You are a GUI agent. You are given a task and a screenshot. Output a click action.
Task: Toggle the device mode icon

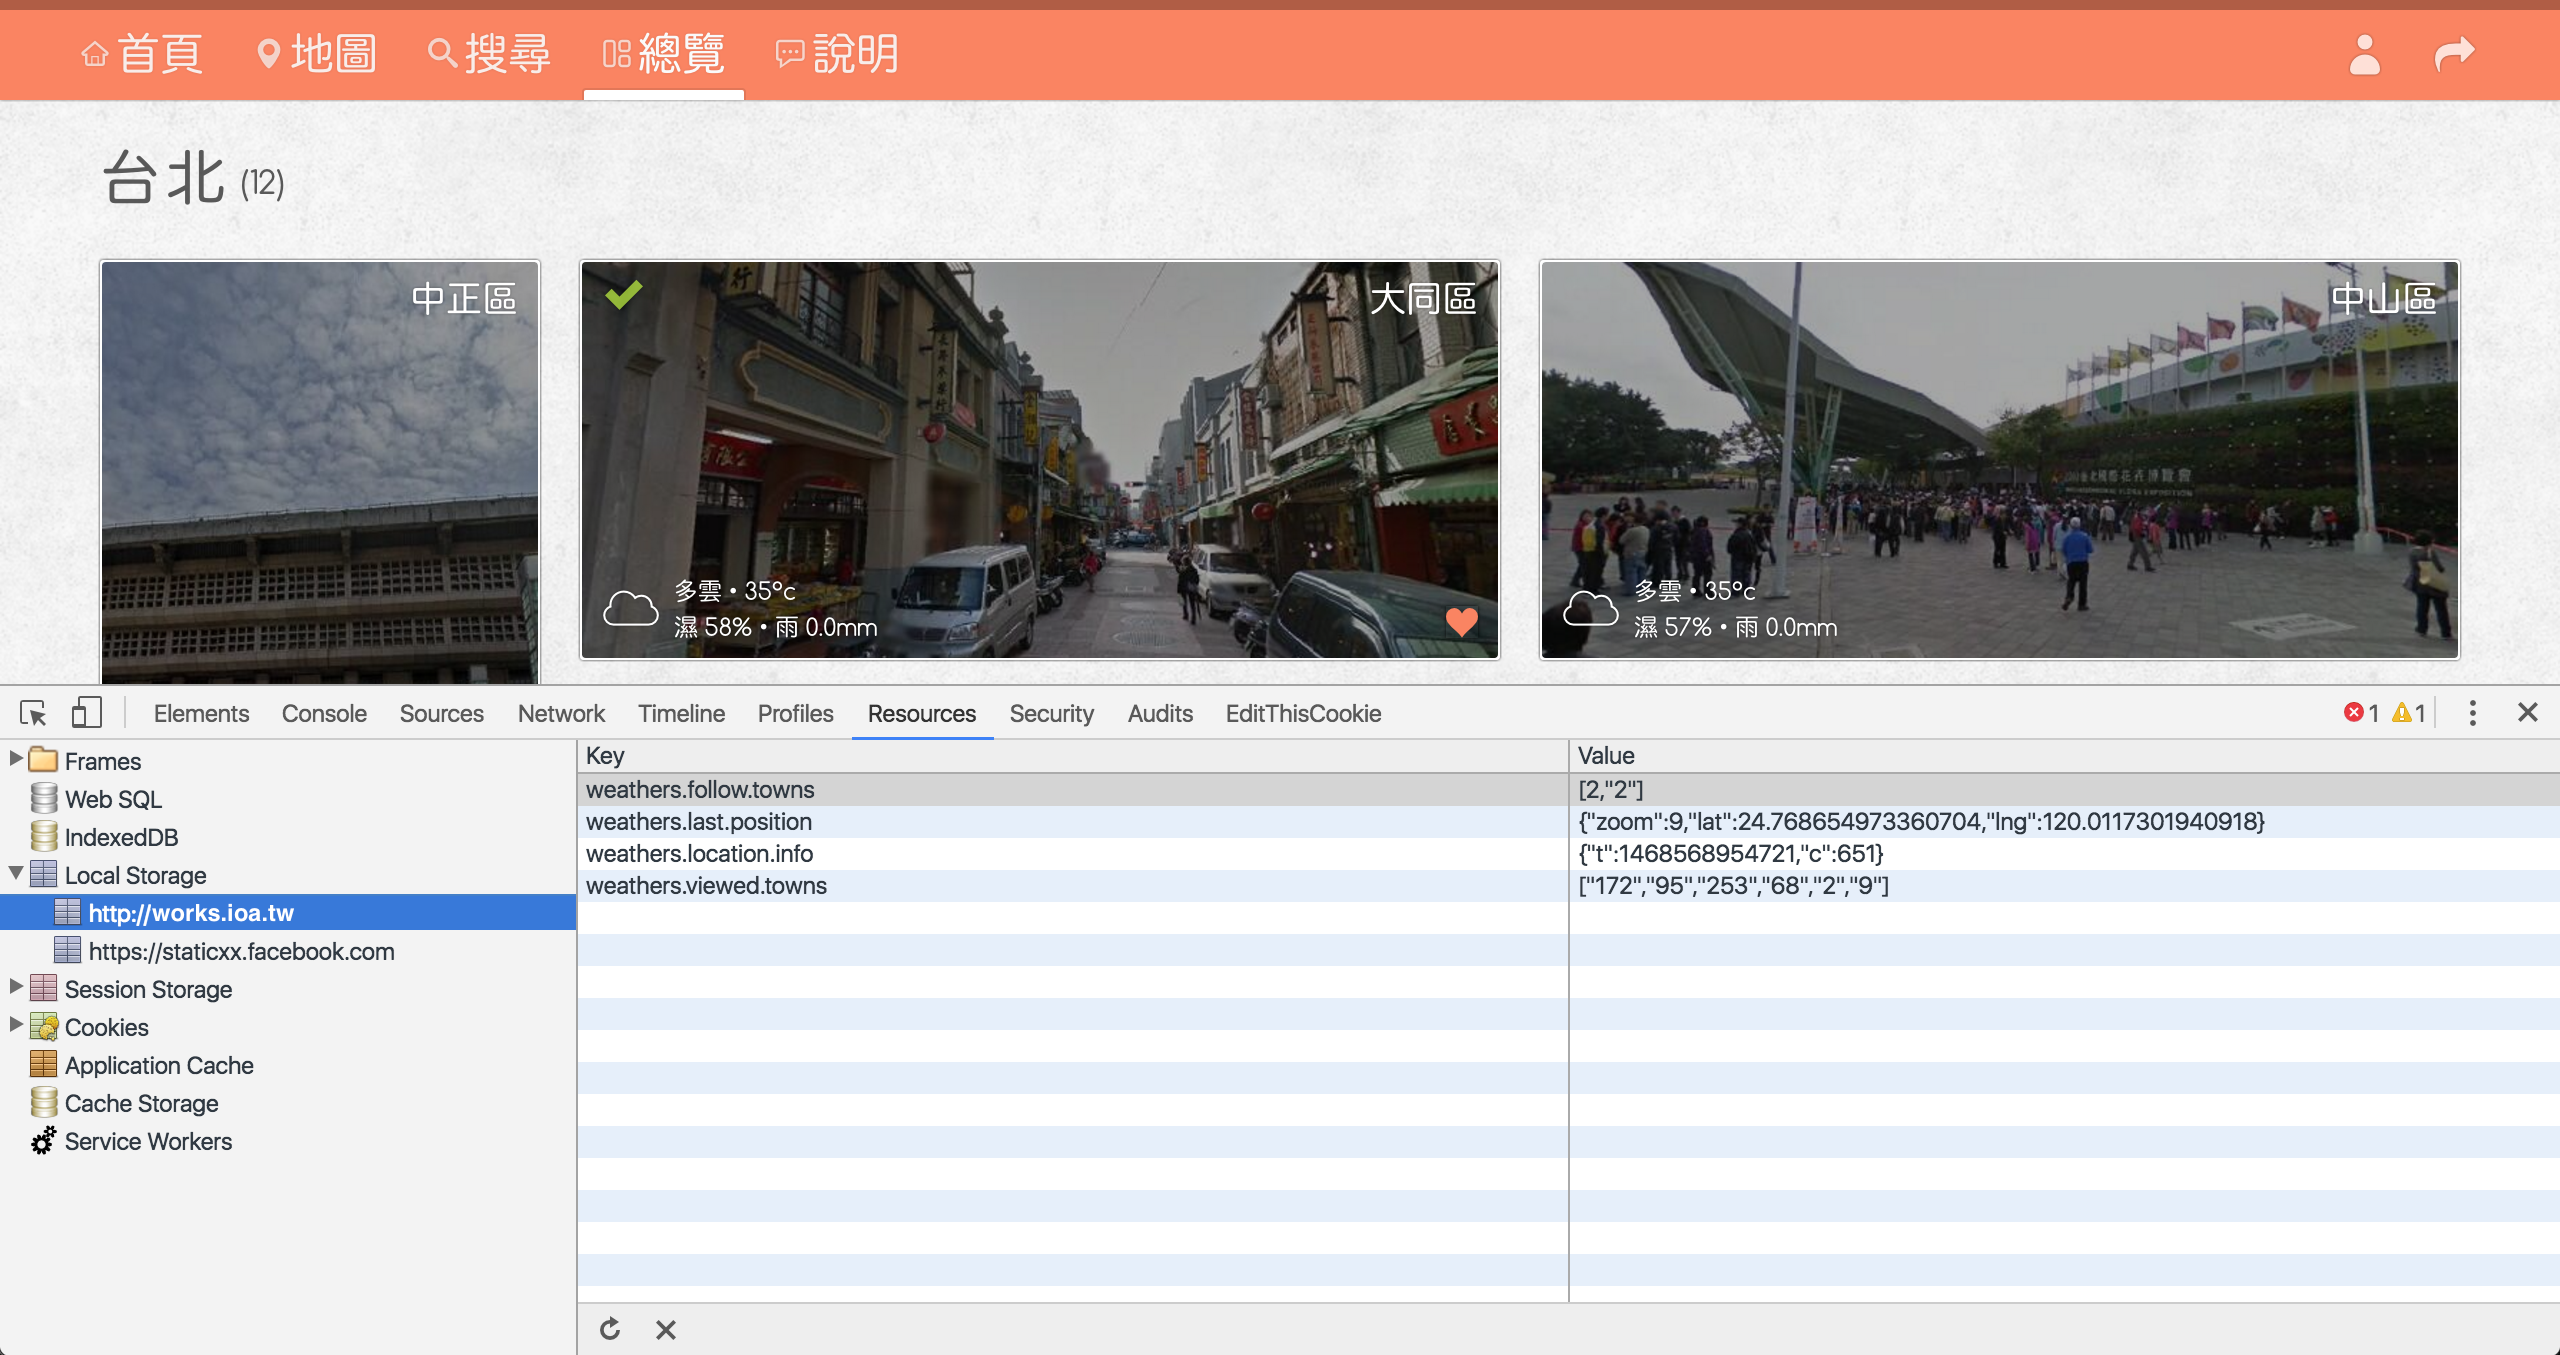point(87,713)
